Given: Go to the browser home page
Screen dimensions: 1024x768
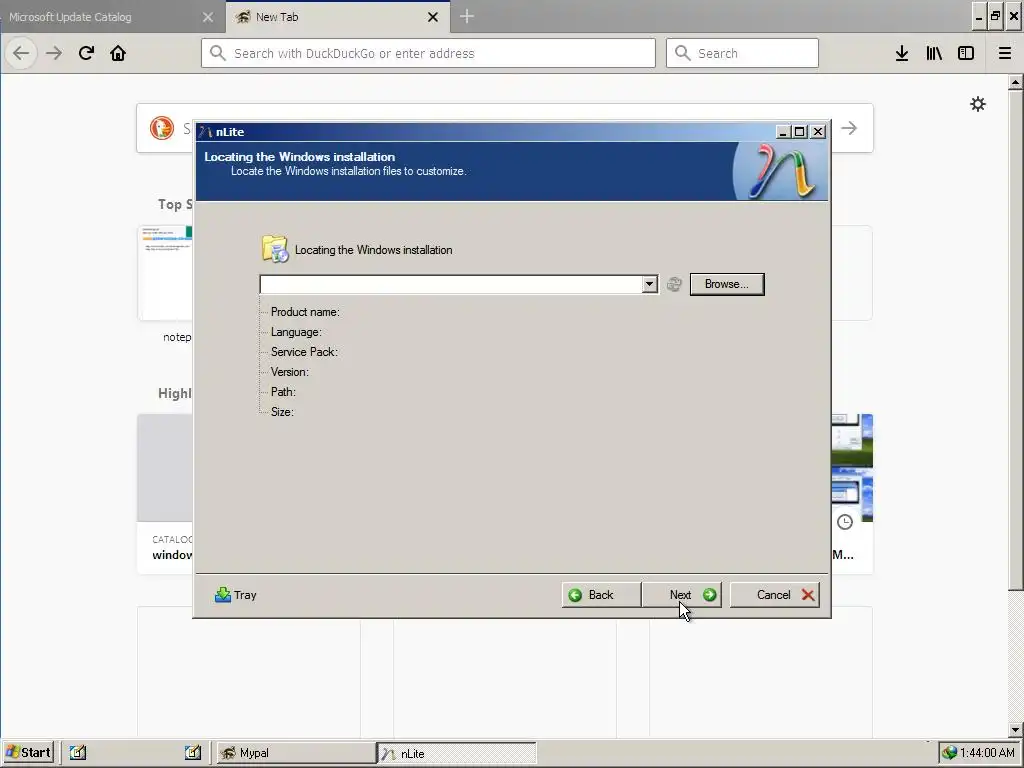Looking at the screenshot, I should 118,53.
